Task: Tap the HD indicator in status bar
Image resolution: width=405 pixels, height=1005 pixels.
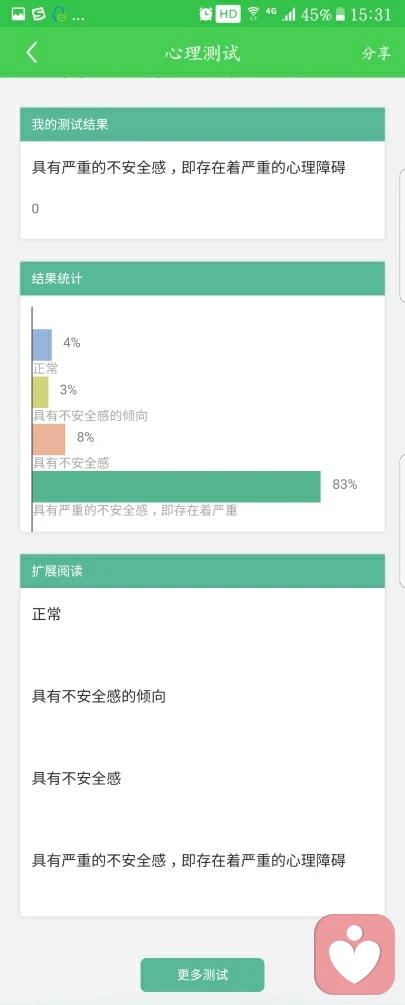Action: click(x=228, y=13)
